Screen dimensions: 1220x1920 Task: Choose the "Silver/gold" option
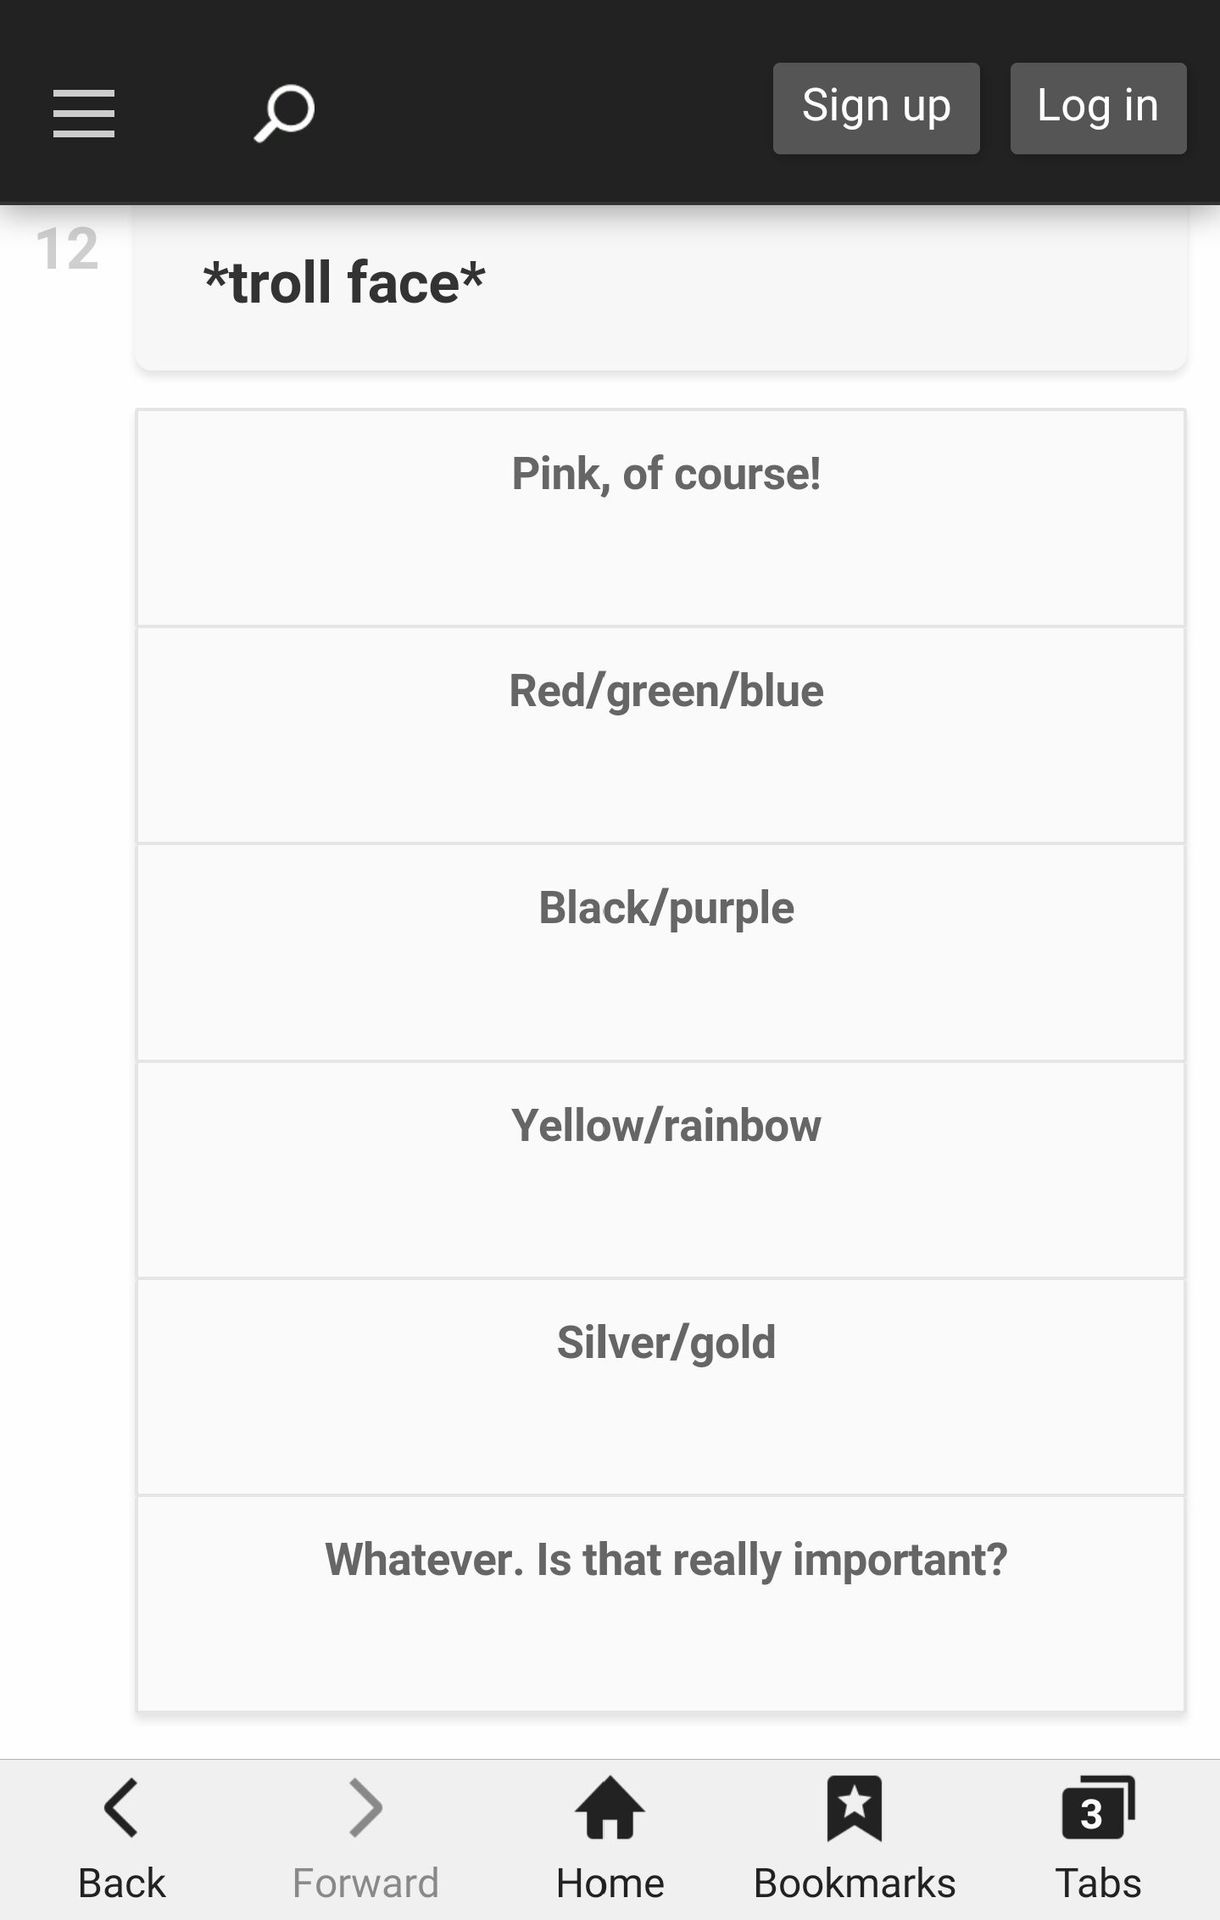pyautogui.click(x=661, y=1387)
